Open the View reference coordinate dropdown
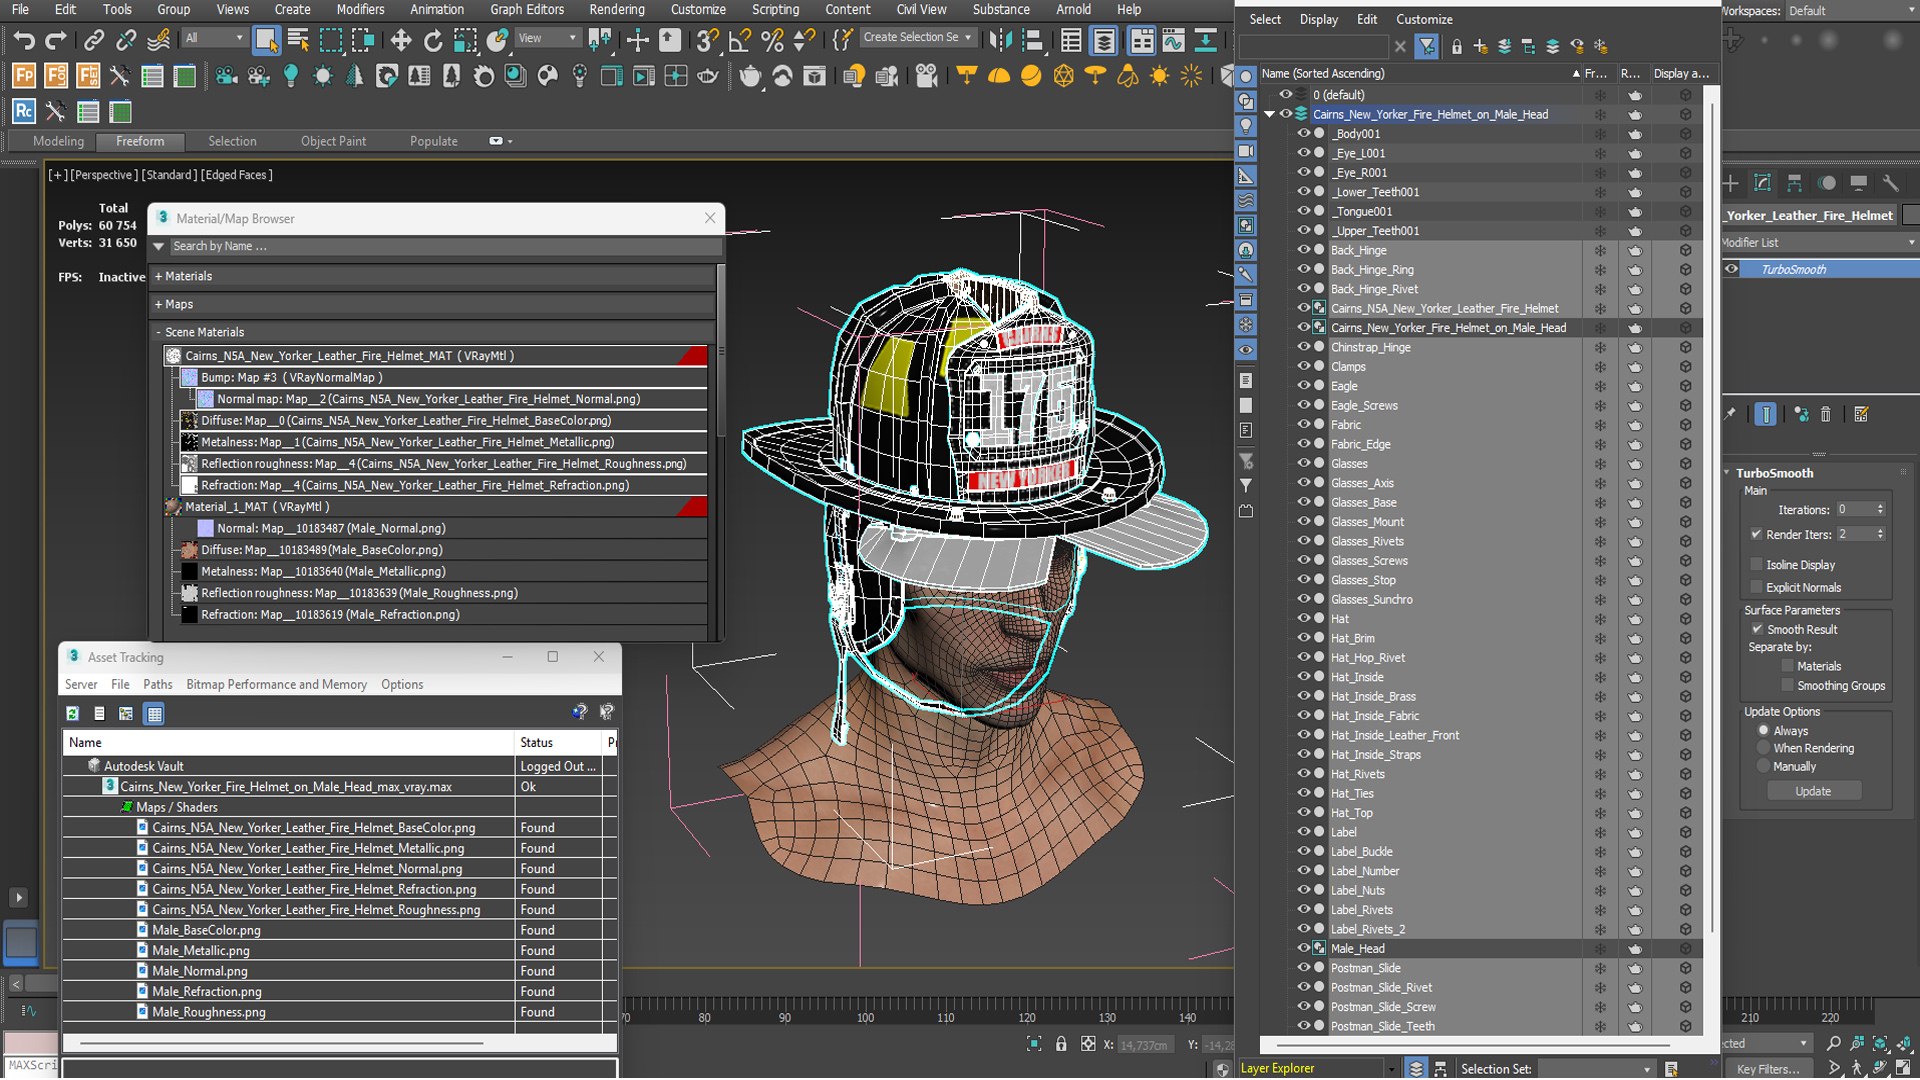Image resolution: width=1920 pixels, height=1080 pixels. click(x=547, y=38)
